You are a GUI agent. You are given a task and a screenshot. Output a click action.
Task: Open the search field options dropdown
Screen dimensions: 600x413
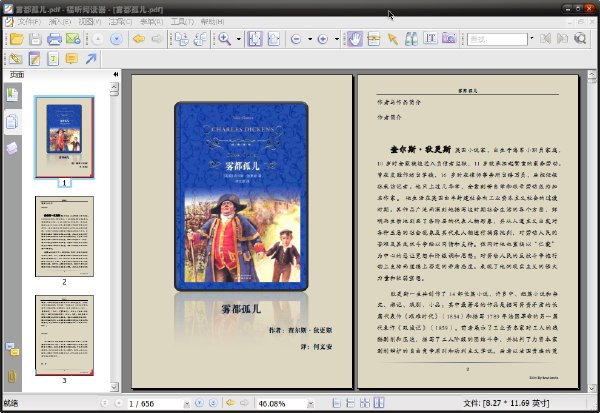pyautogui.click(x=532, y=39)
